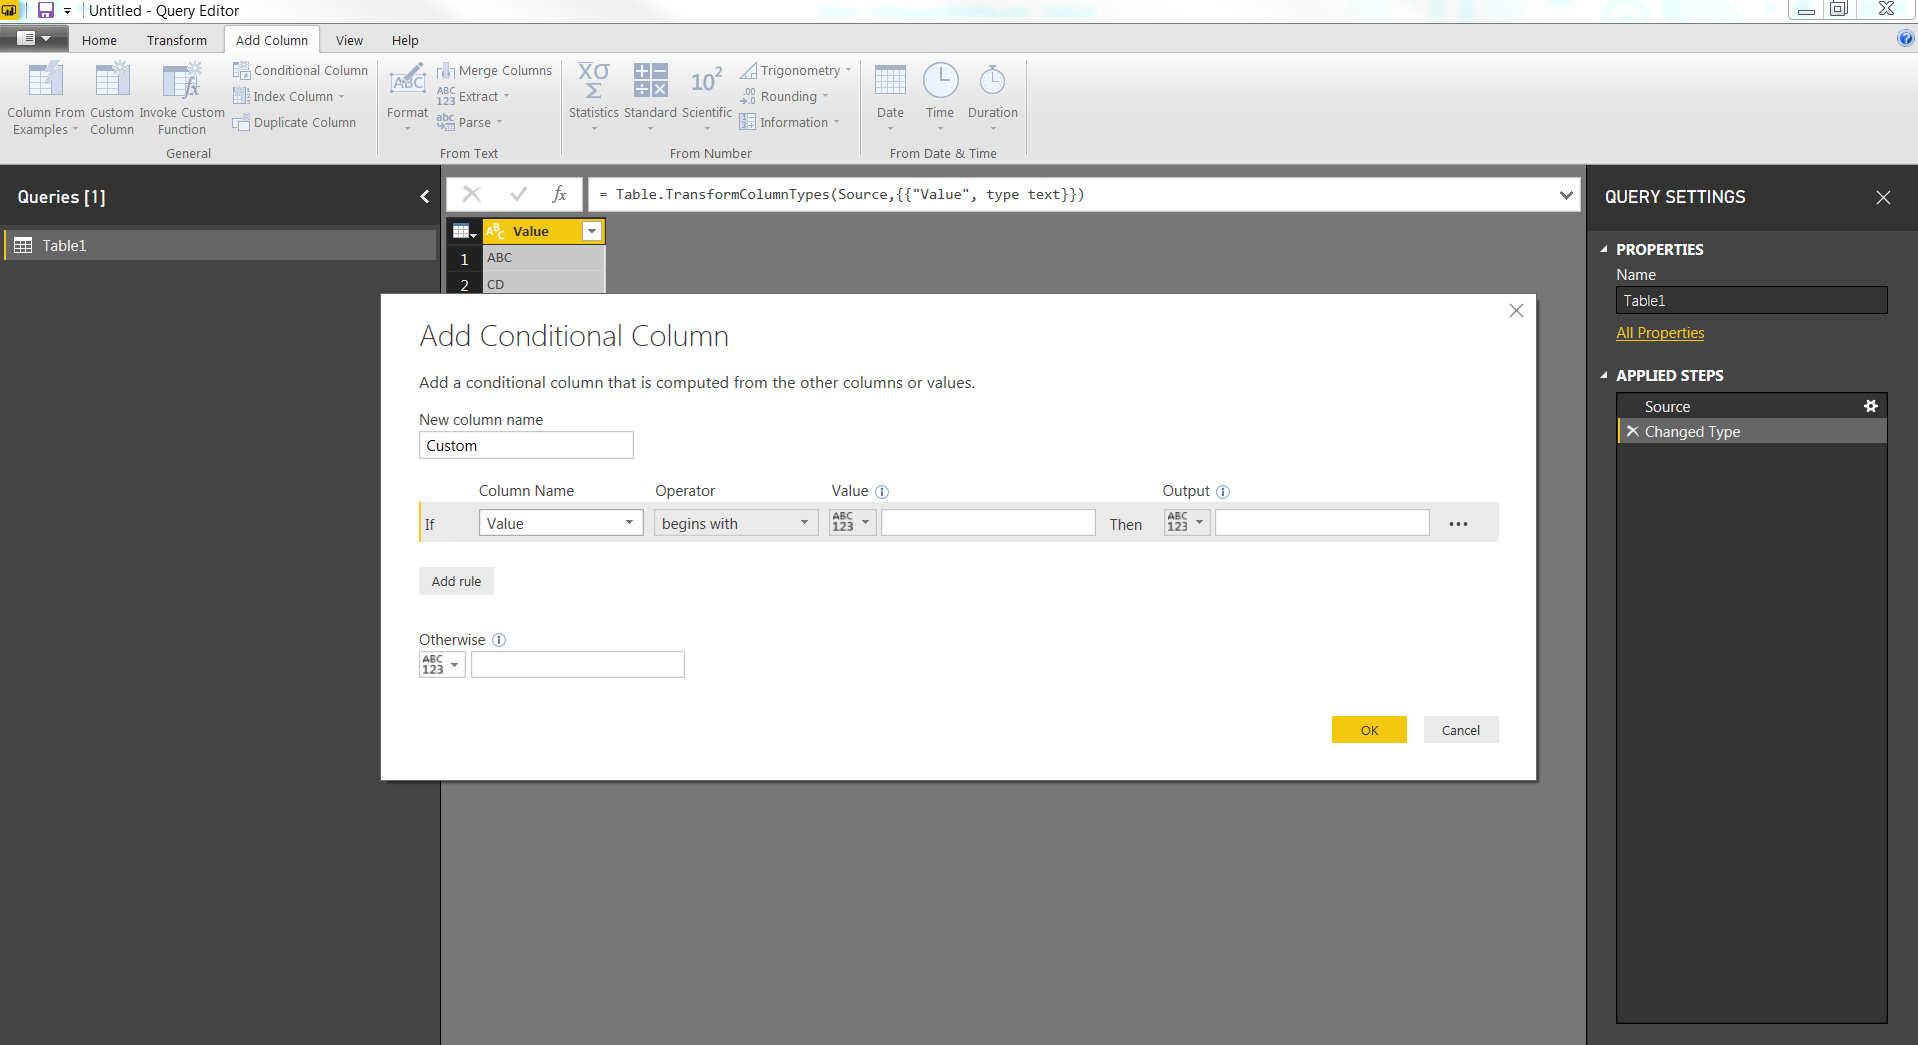Open Value column header filter dropdown

[x=592, y=231]
